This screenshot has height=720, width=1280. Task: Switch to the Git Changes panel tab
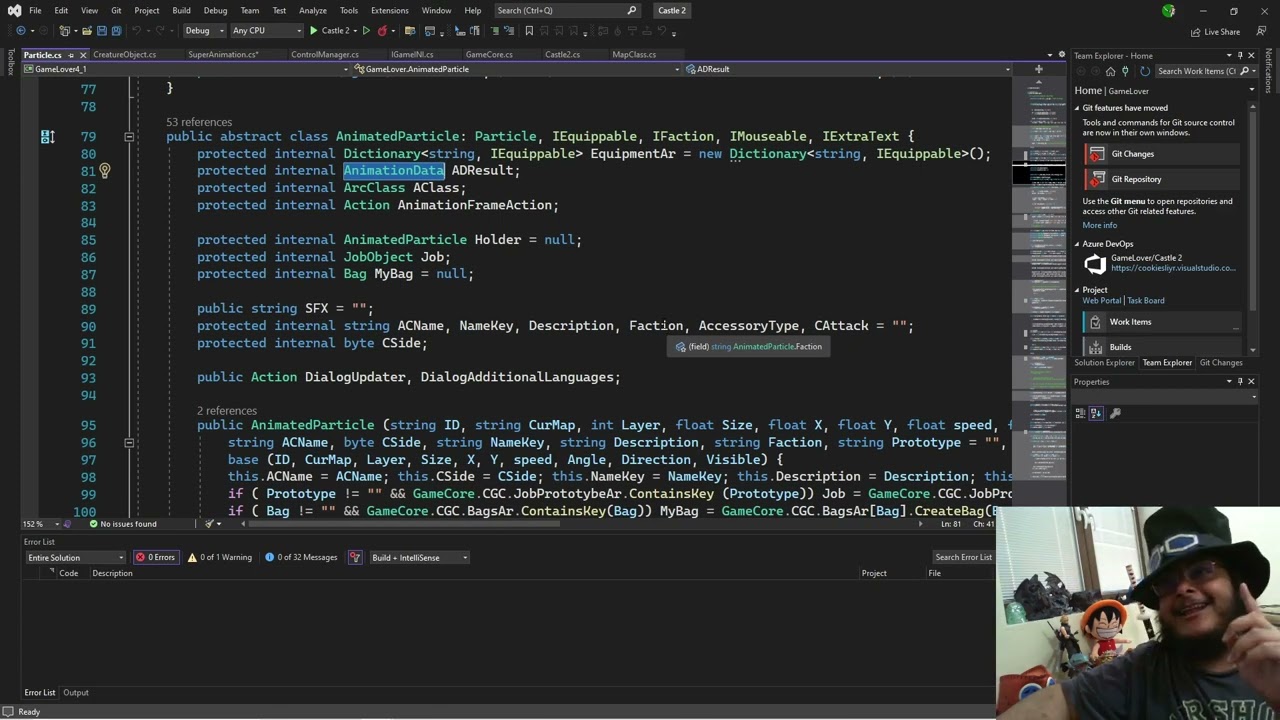pos(1221,363)
